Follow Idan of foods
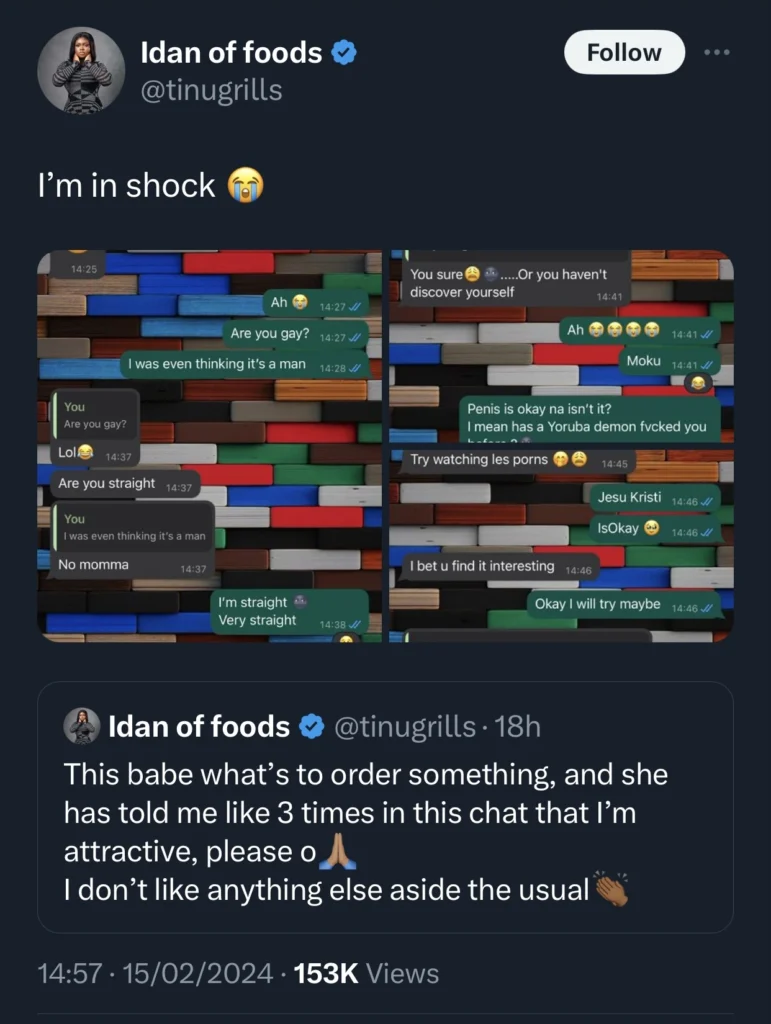This screenshot has height=1024, width=771. [x=624, y=53]
